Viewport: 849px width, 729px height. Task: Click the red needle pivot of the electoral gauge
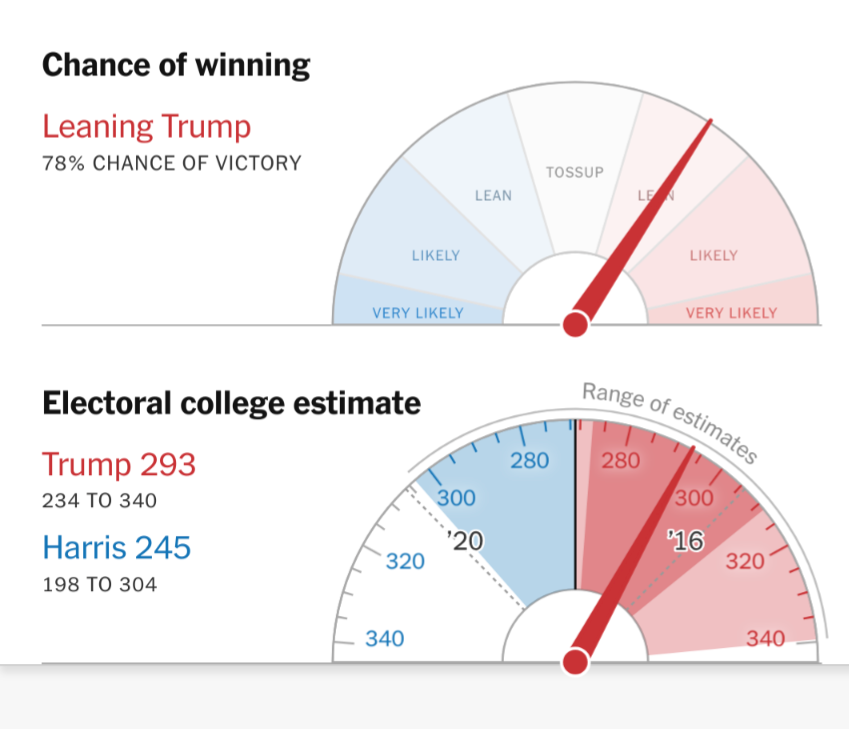(x=575, y=661)
